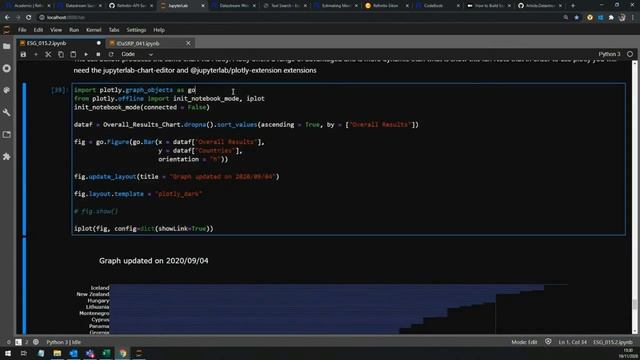Open the cell type Code dropdown
Image resolution: width=640 pixels, height=360 pixels.
137,54
